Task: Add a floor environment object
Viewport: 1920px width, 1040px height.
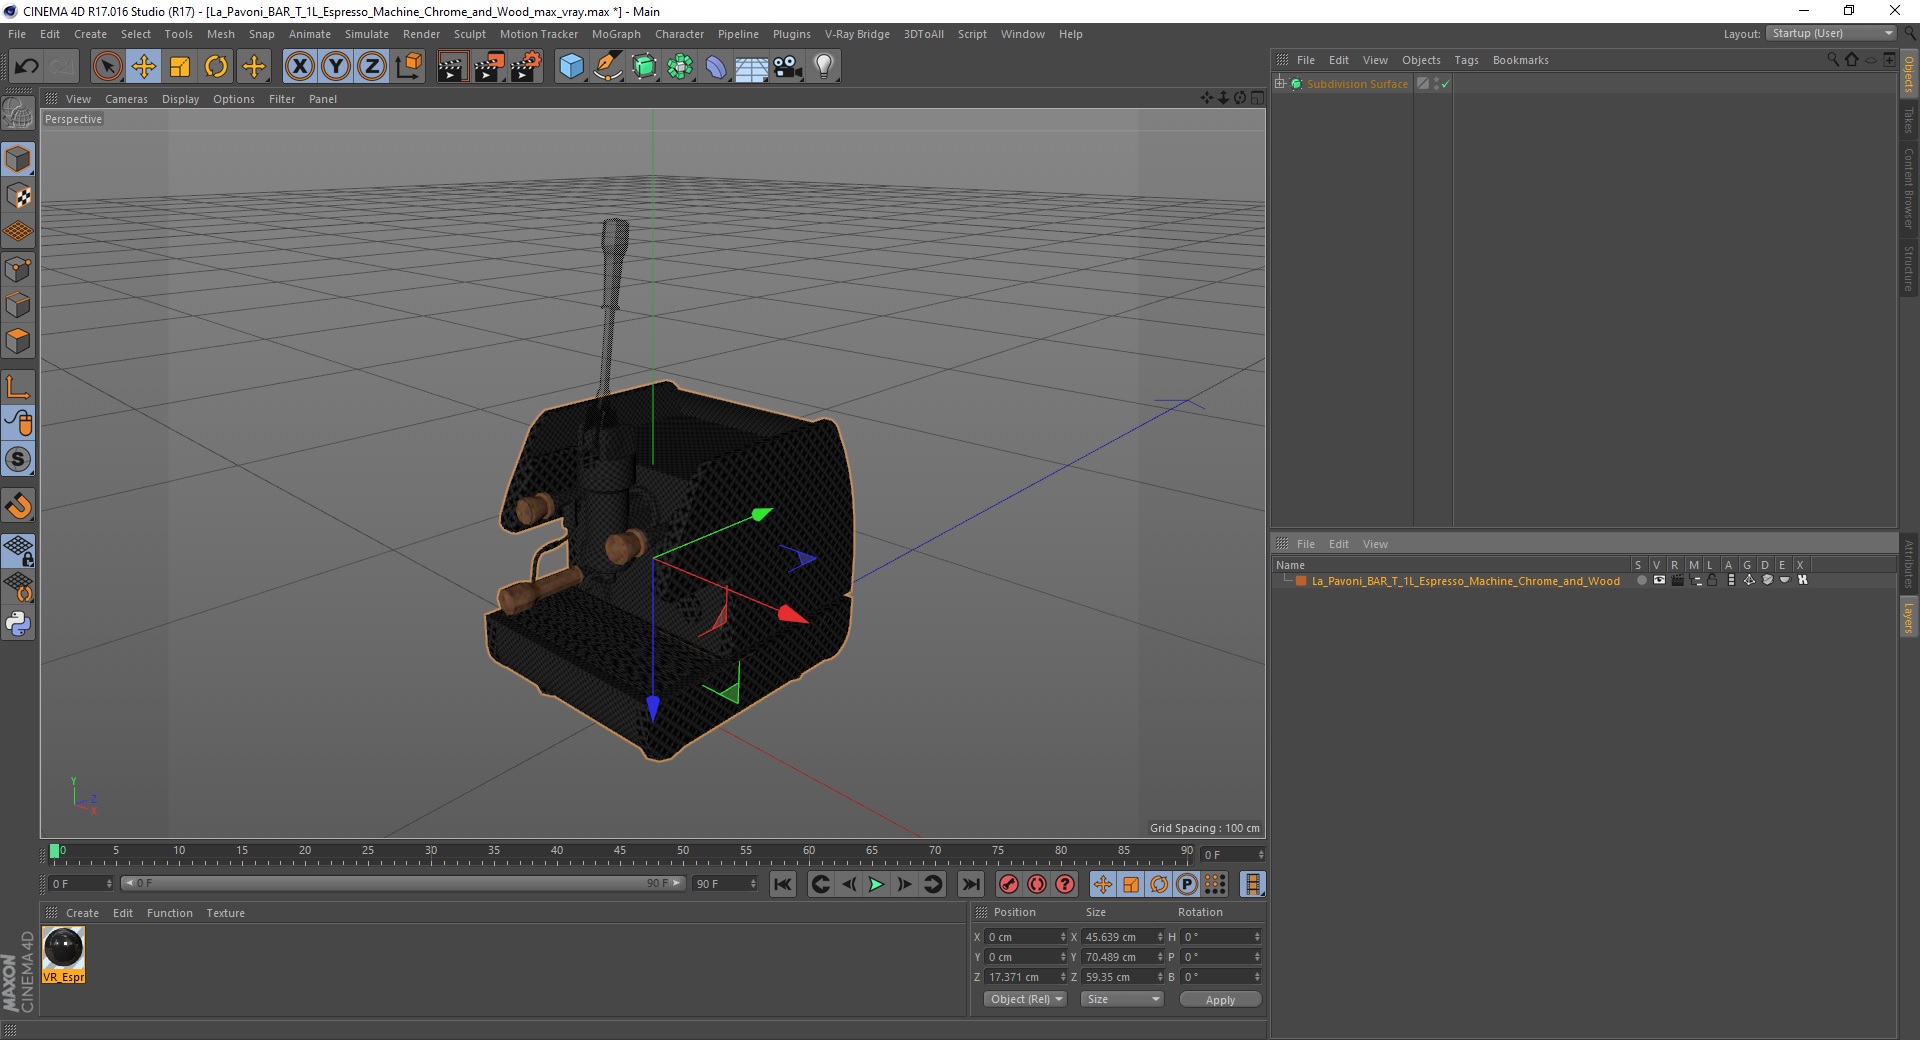Action: (x=751, y=67)
